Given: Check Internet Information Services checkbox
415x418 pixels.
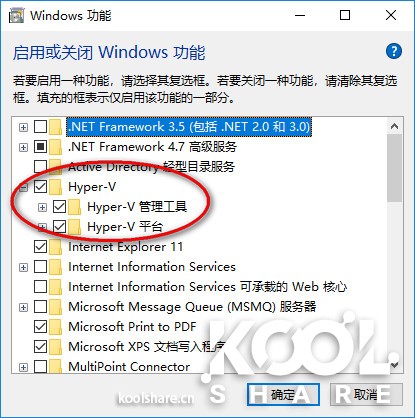Looking at the screenshot, I should pyautogui.click(x=40, y=267).
